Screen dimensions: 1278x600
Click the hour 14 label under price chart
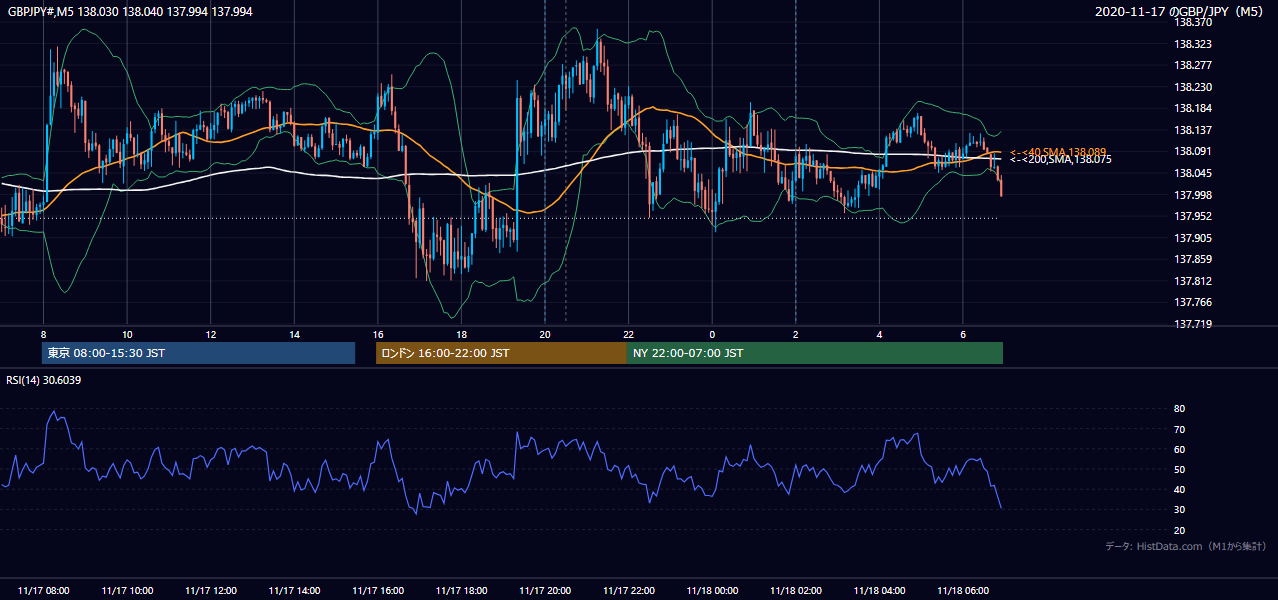coord(294,335)
